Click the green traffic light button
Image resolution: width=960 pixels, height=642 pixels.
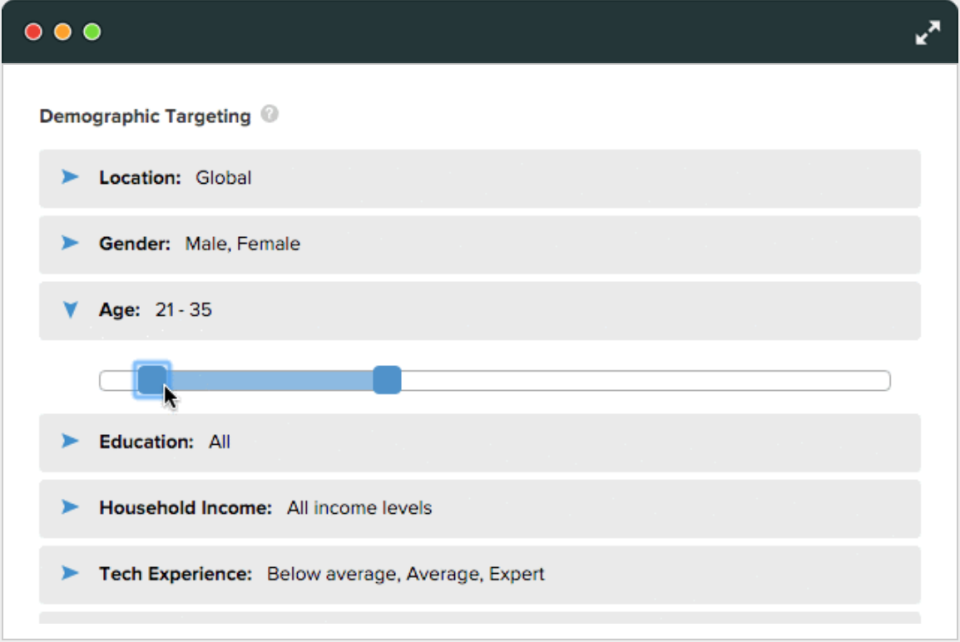click(91, 31)
